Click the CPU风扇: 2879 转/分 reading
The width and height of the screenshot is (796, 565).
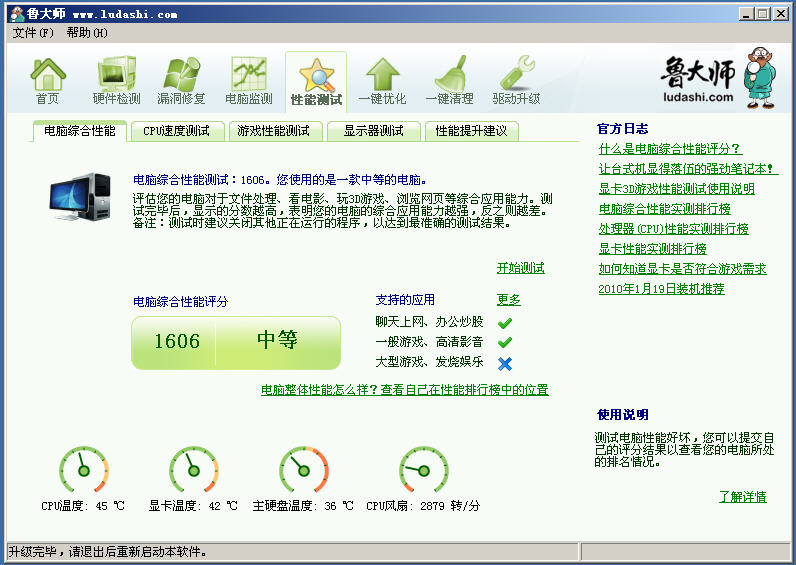(423, 506)
